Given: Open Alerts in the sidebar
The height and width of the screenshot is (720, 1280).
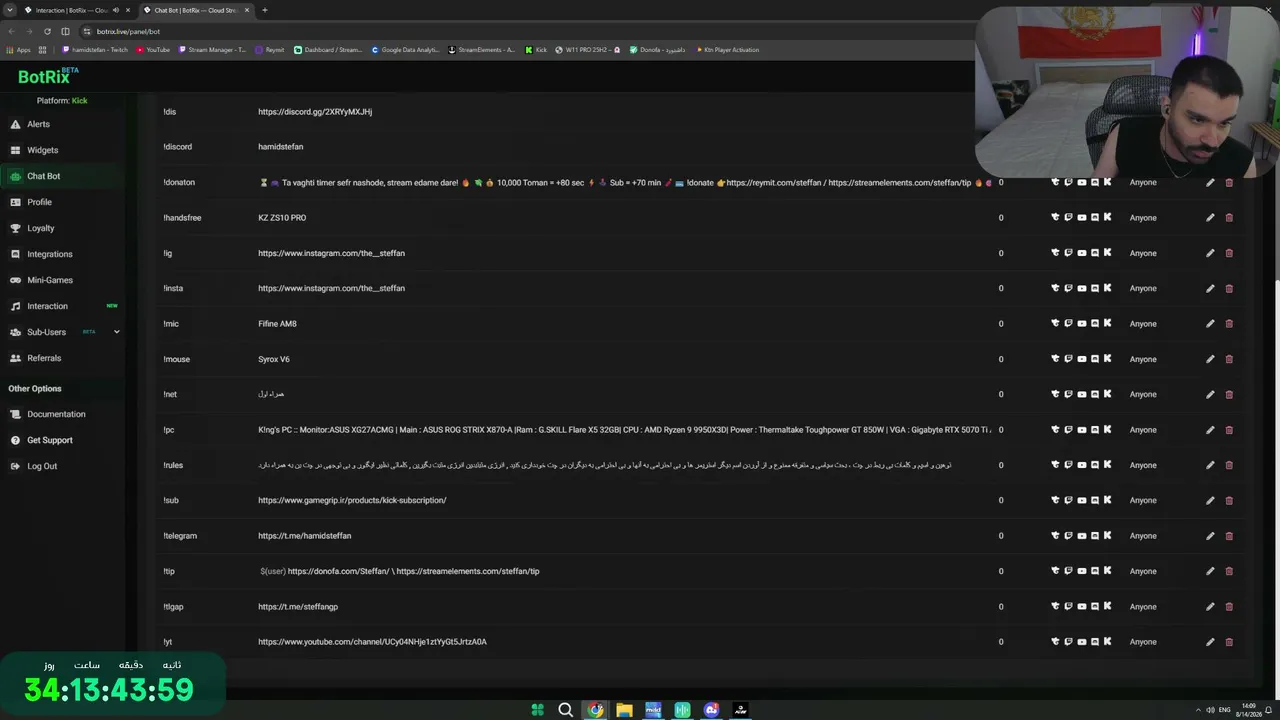Looking at the screenshot, I should [38, 124].
